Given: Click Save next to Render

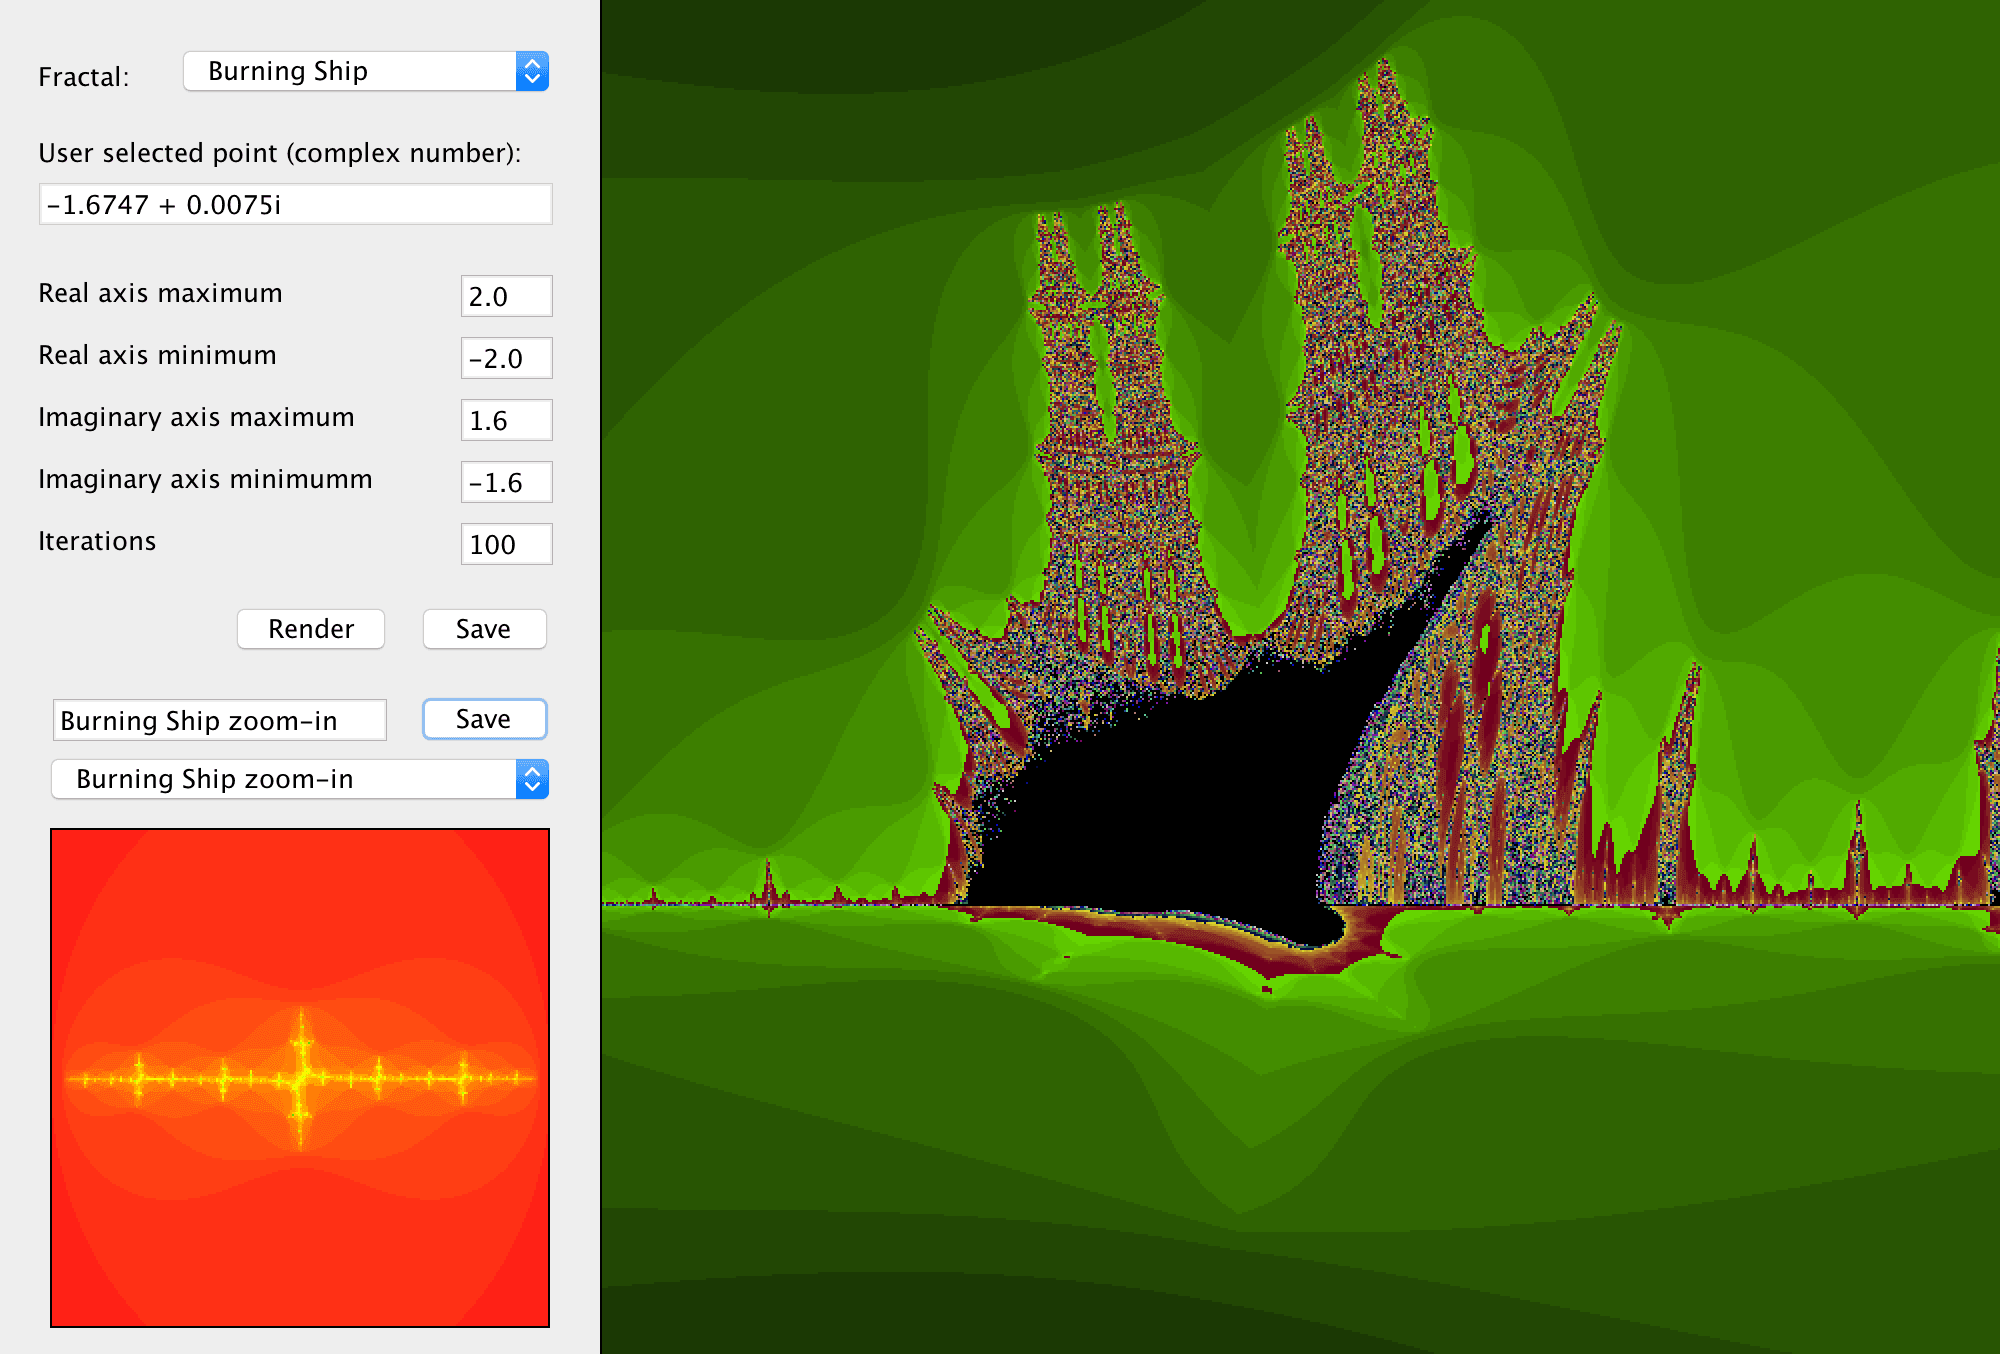Looking at the screenshot, I should click(x=484, y=629).
